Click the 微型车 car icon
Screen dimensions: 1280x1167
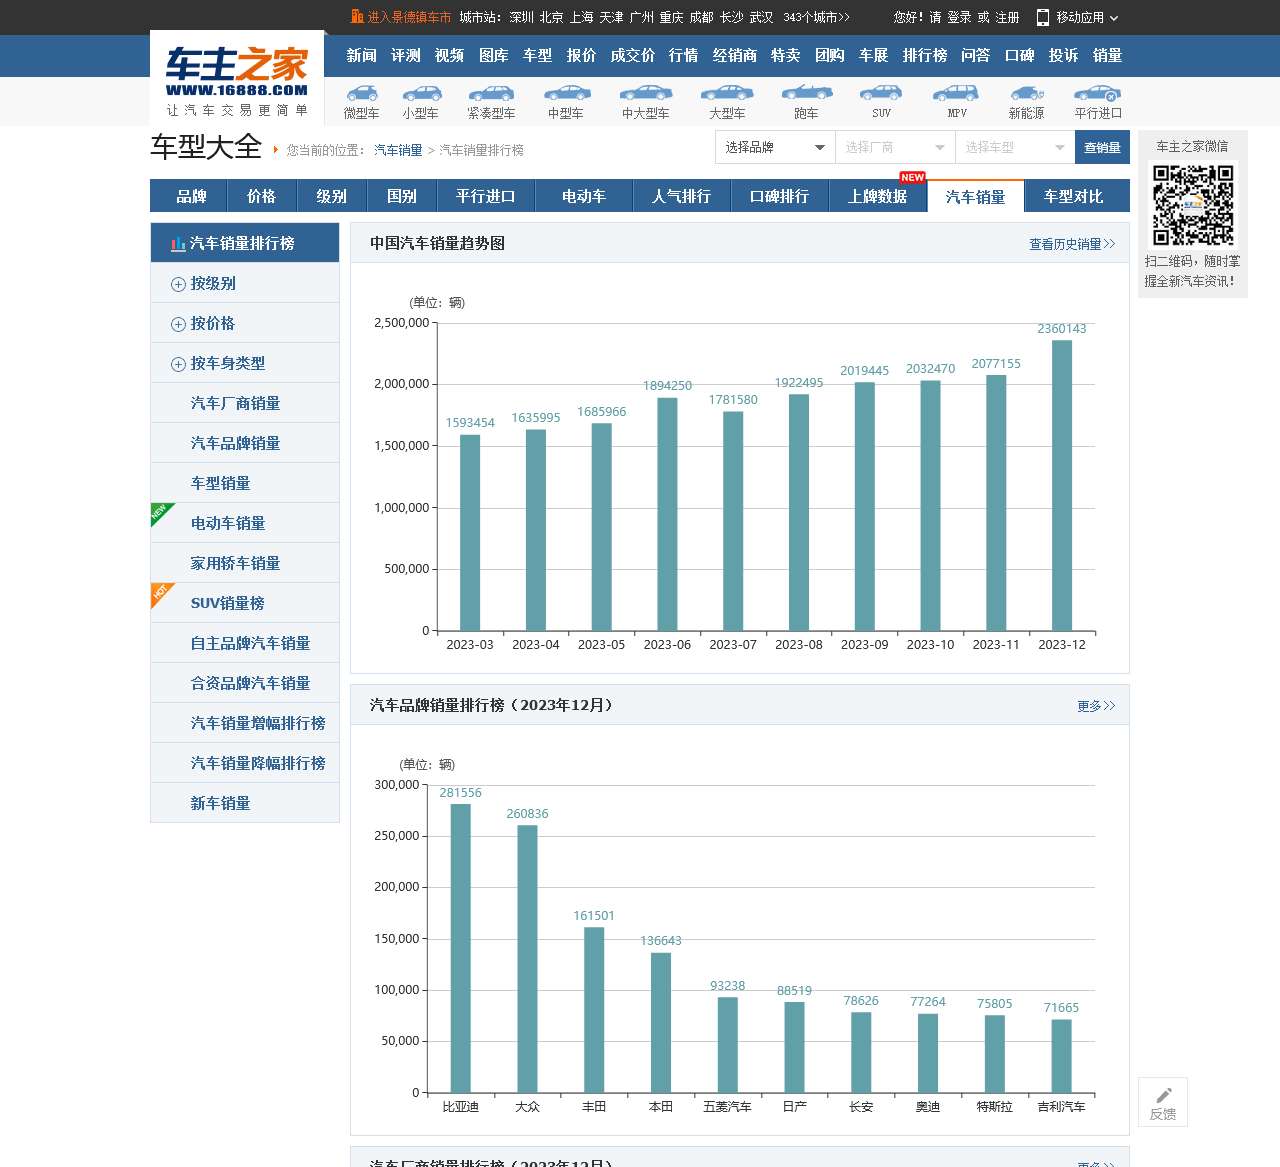(361, 93)
